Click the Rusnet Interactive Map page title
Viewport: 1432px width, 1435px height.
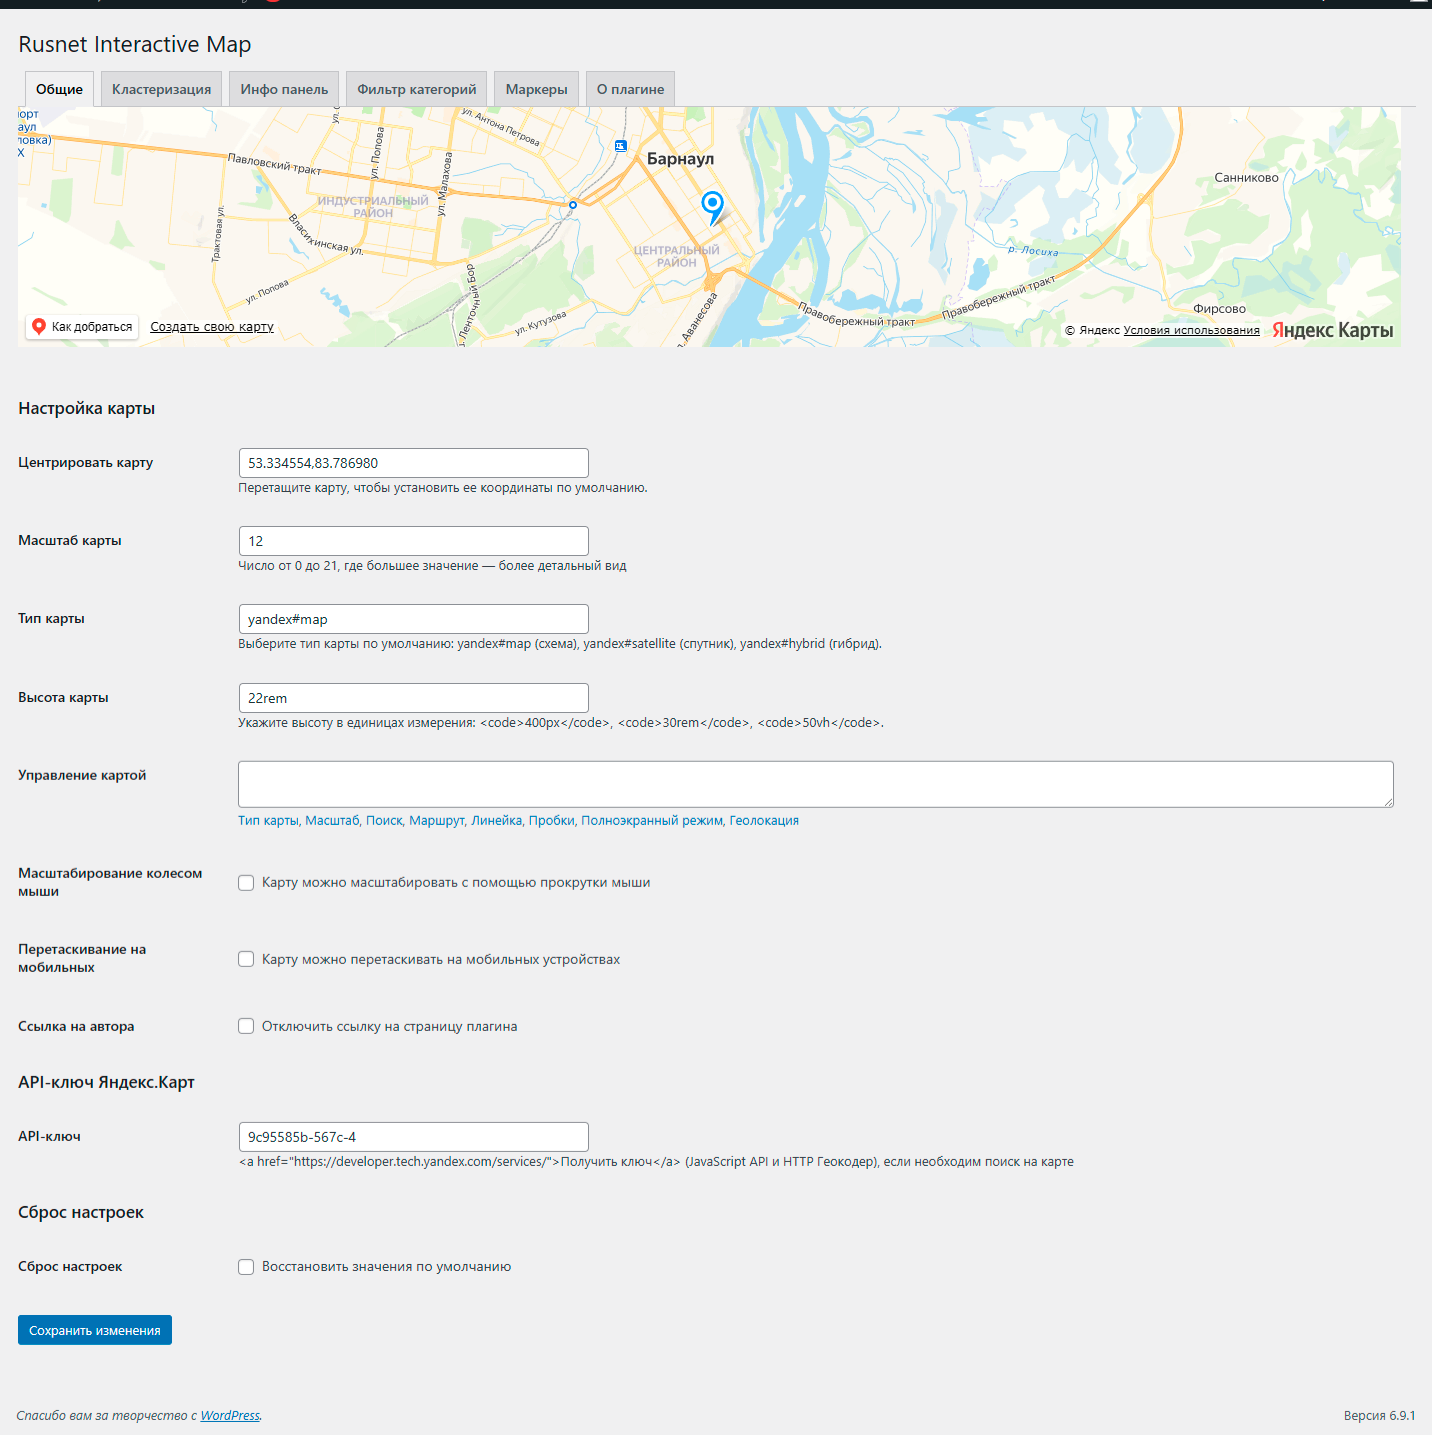(135, 44)
